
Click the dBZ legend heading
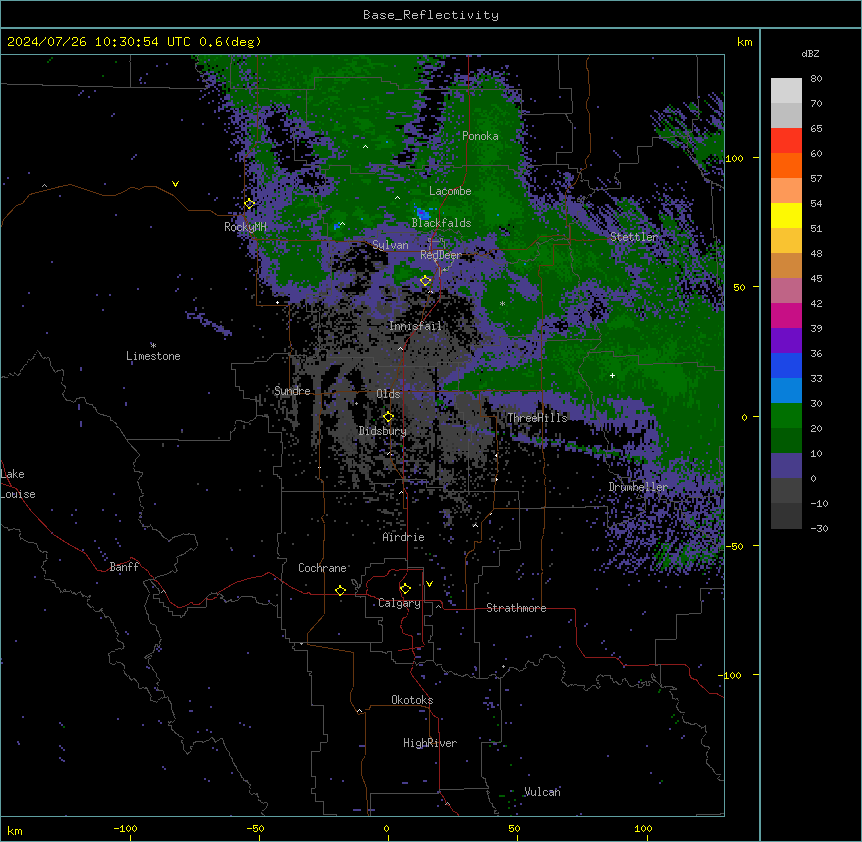pyautogui.click(x=810, y=54)
